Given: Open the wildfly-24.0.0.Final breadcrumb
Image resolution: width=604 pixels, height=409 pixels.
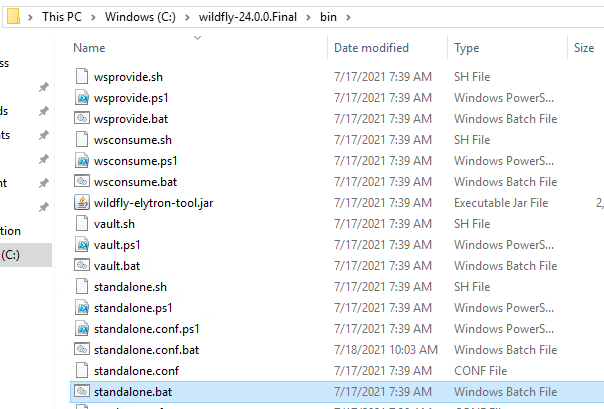Looking at the screenshot, I should point(248,17).
